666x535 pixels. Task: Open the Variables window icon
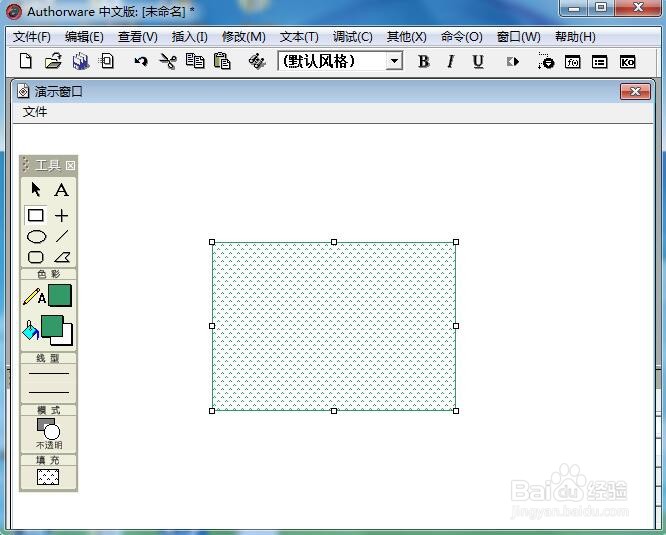[600, 62]
